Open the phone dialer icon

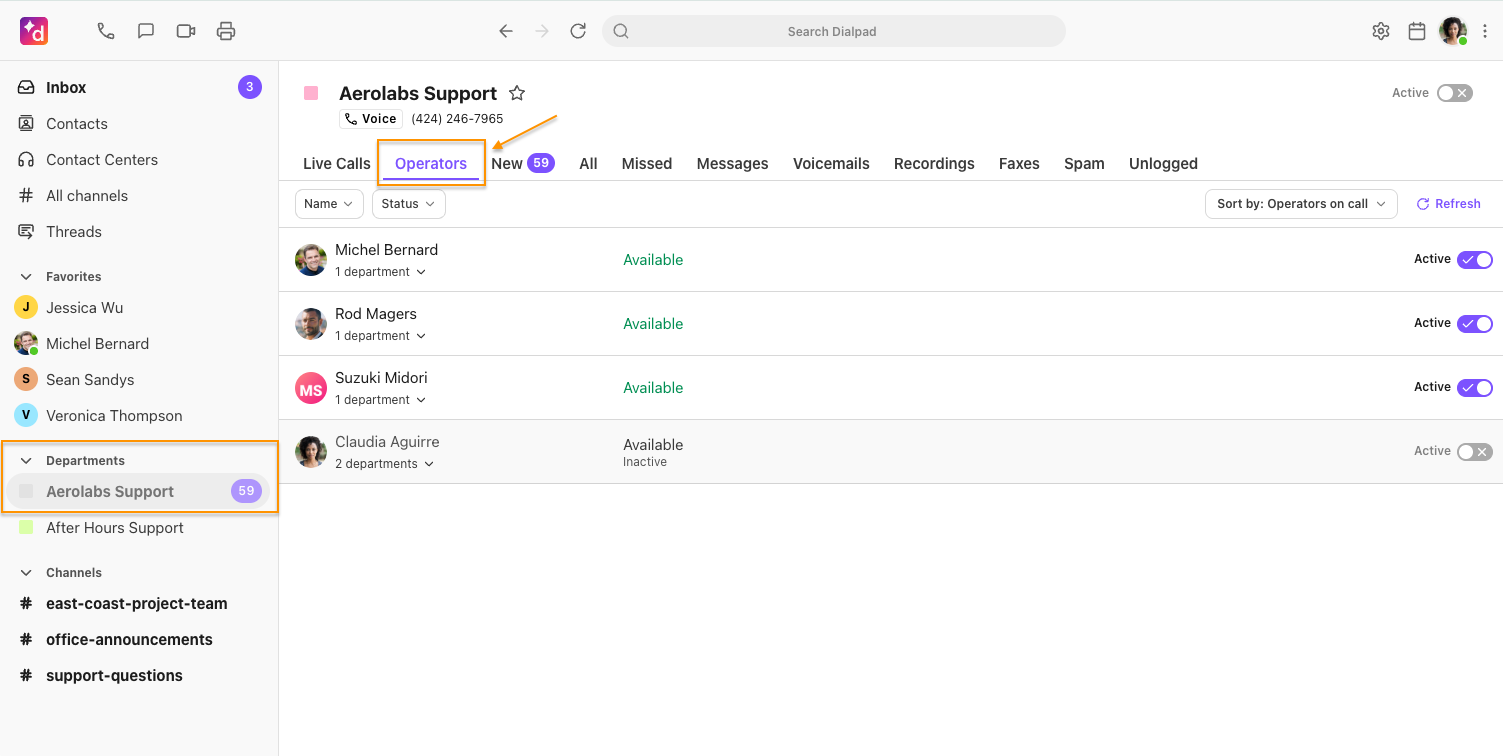pyautogui.click(x=106, y=31)
